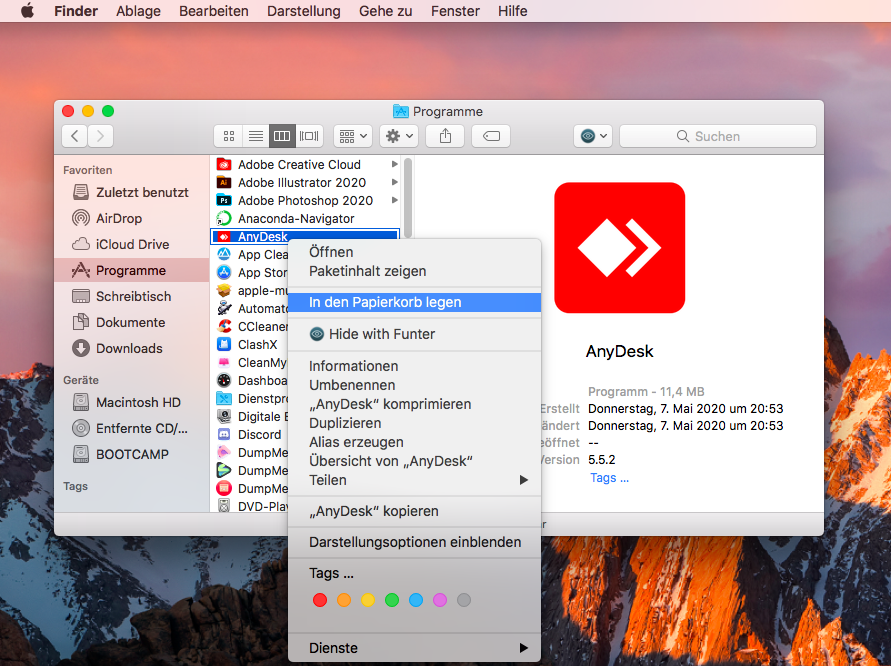The height and width of the screenshot is (666, 891).
Task: Choose Umbenennen from context menu
Action: pyautogui.click(x=414, y=385)
